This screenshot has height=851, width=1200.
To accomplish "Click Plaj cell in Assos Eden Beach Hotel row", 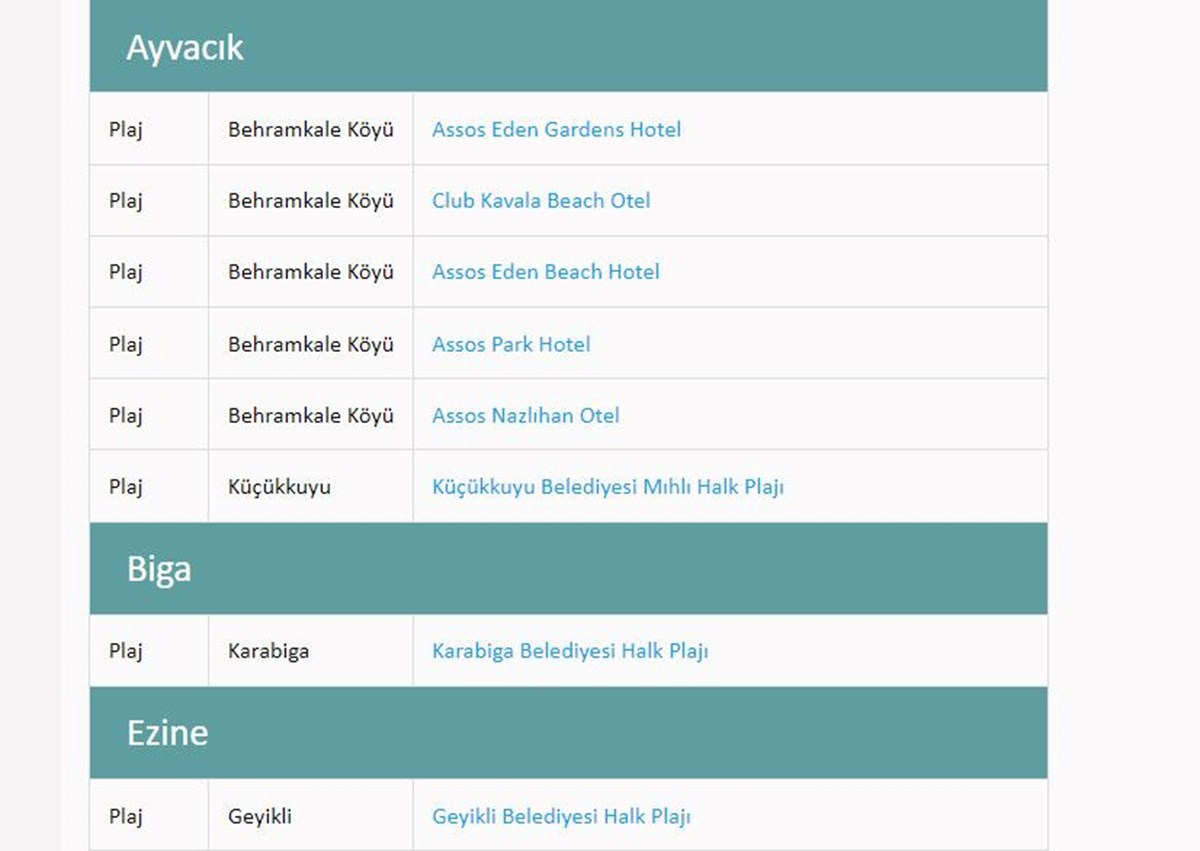I will tap(149, 272).
